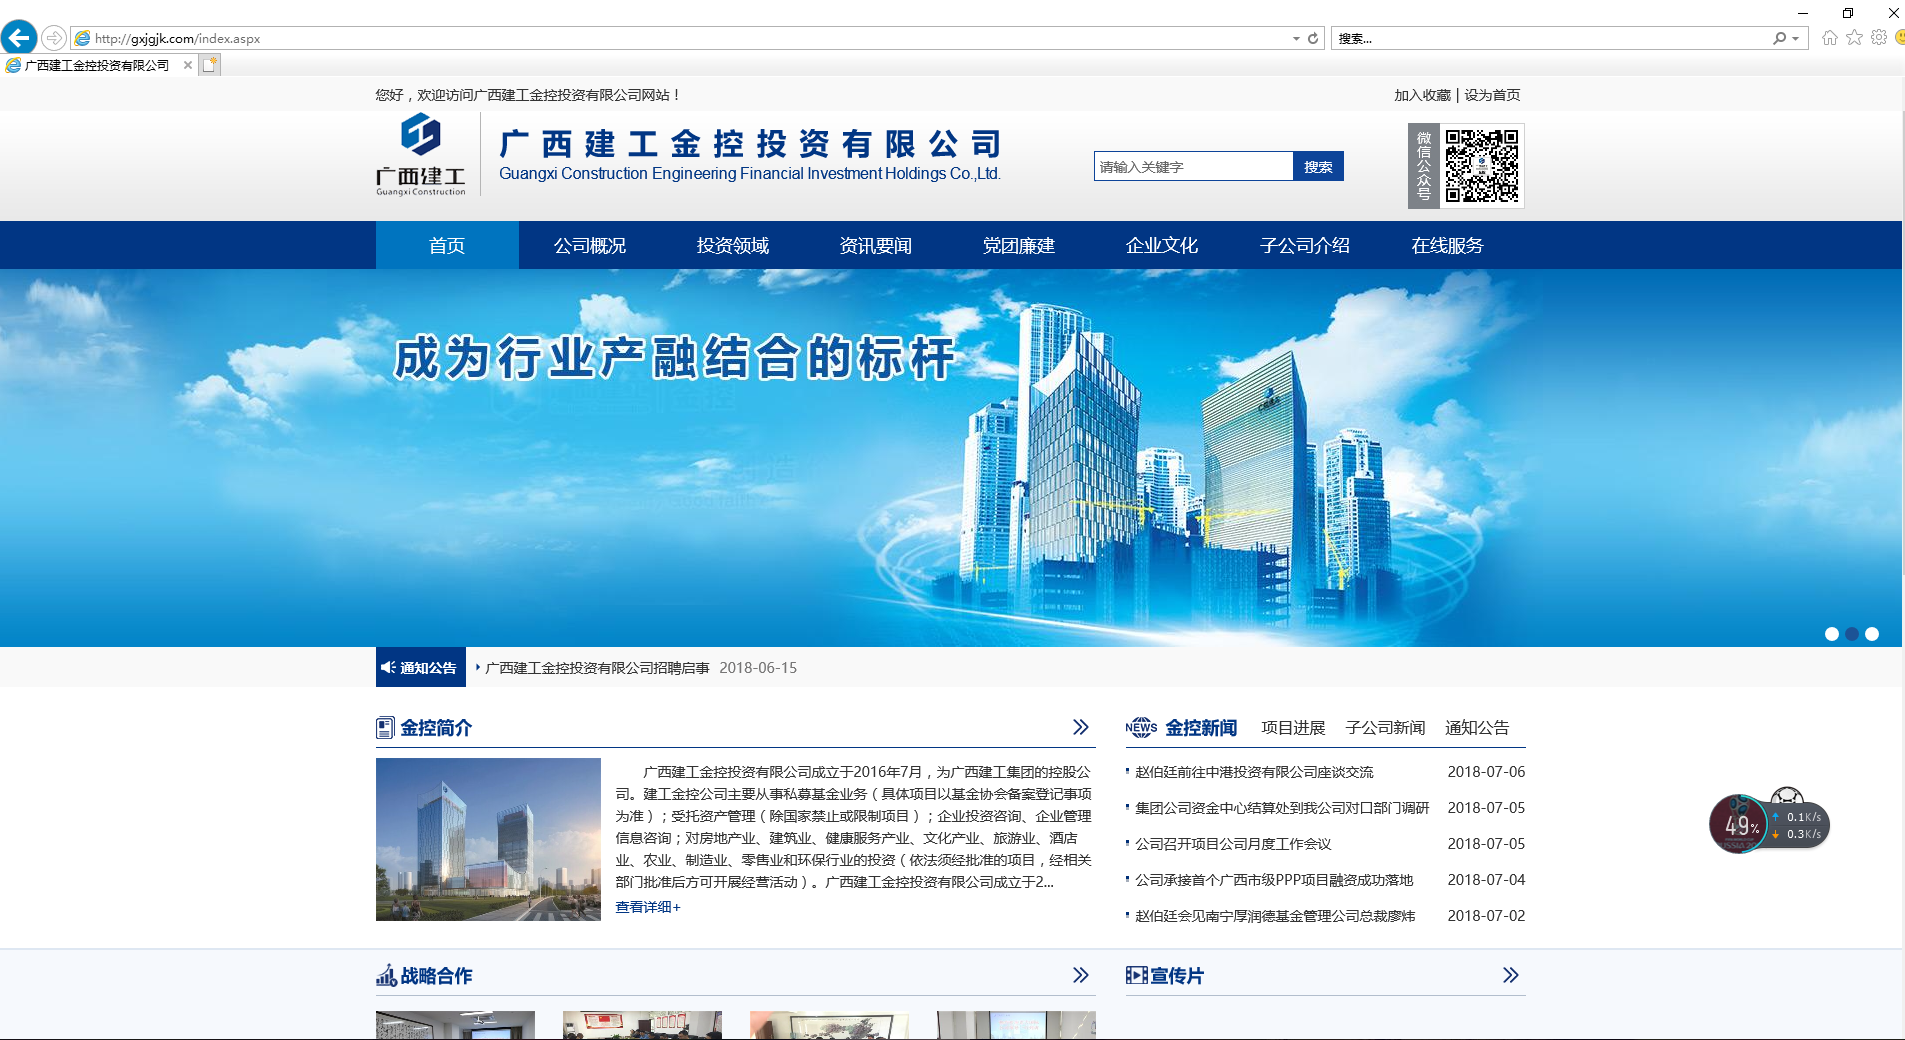Open favorites star icon
Screen dimensions: 1905x1040
(1855, 38)
